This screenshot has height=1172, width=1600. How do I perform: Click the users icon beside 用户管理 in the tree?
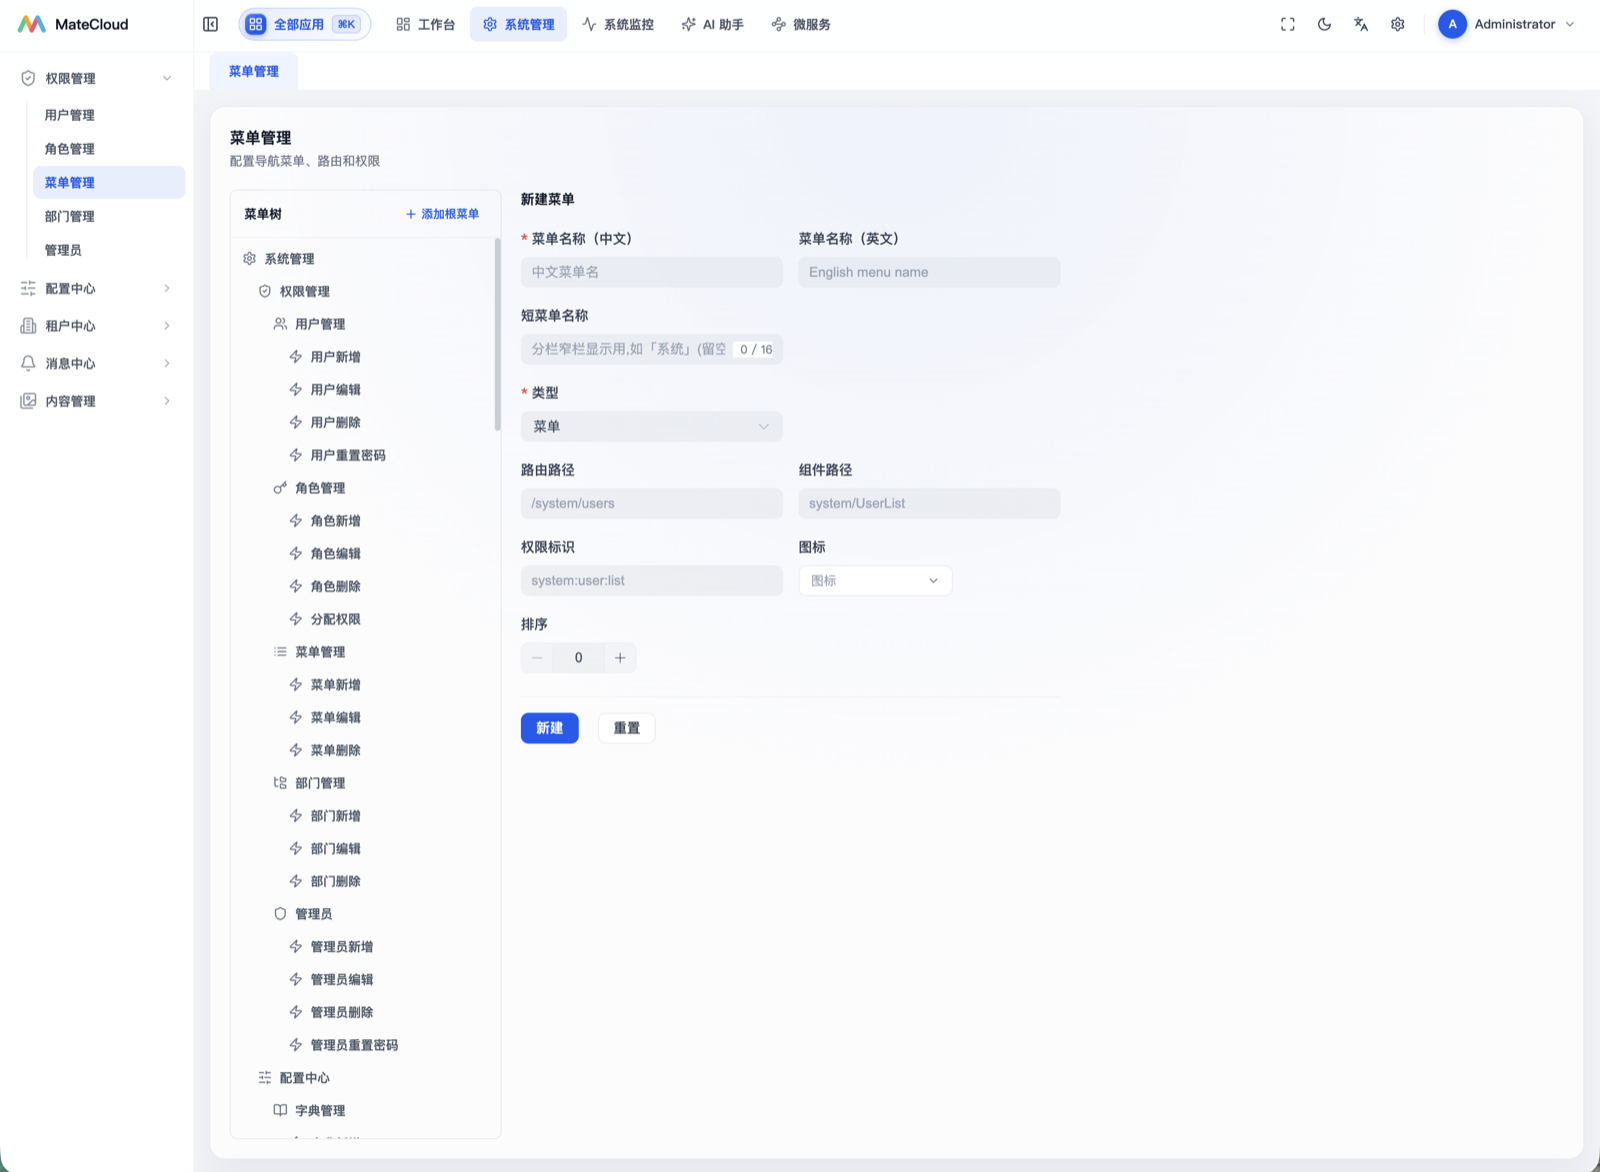(x=280, y=324)
